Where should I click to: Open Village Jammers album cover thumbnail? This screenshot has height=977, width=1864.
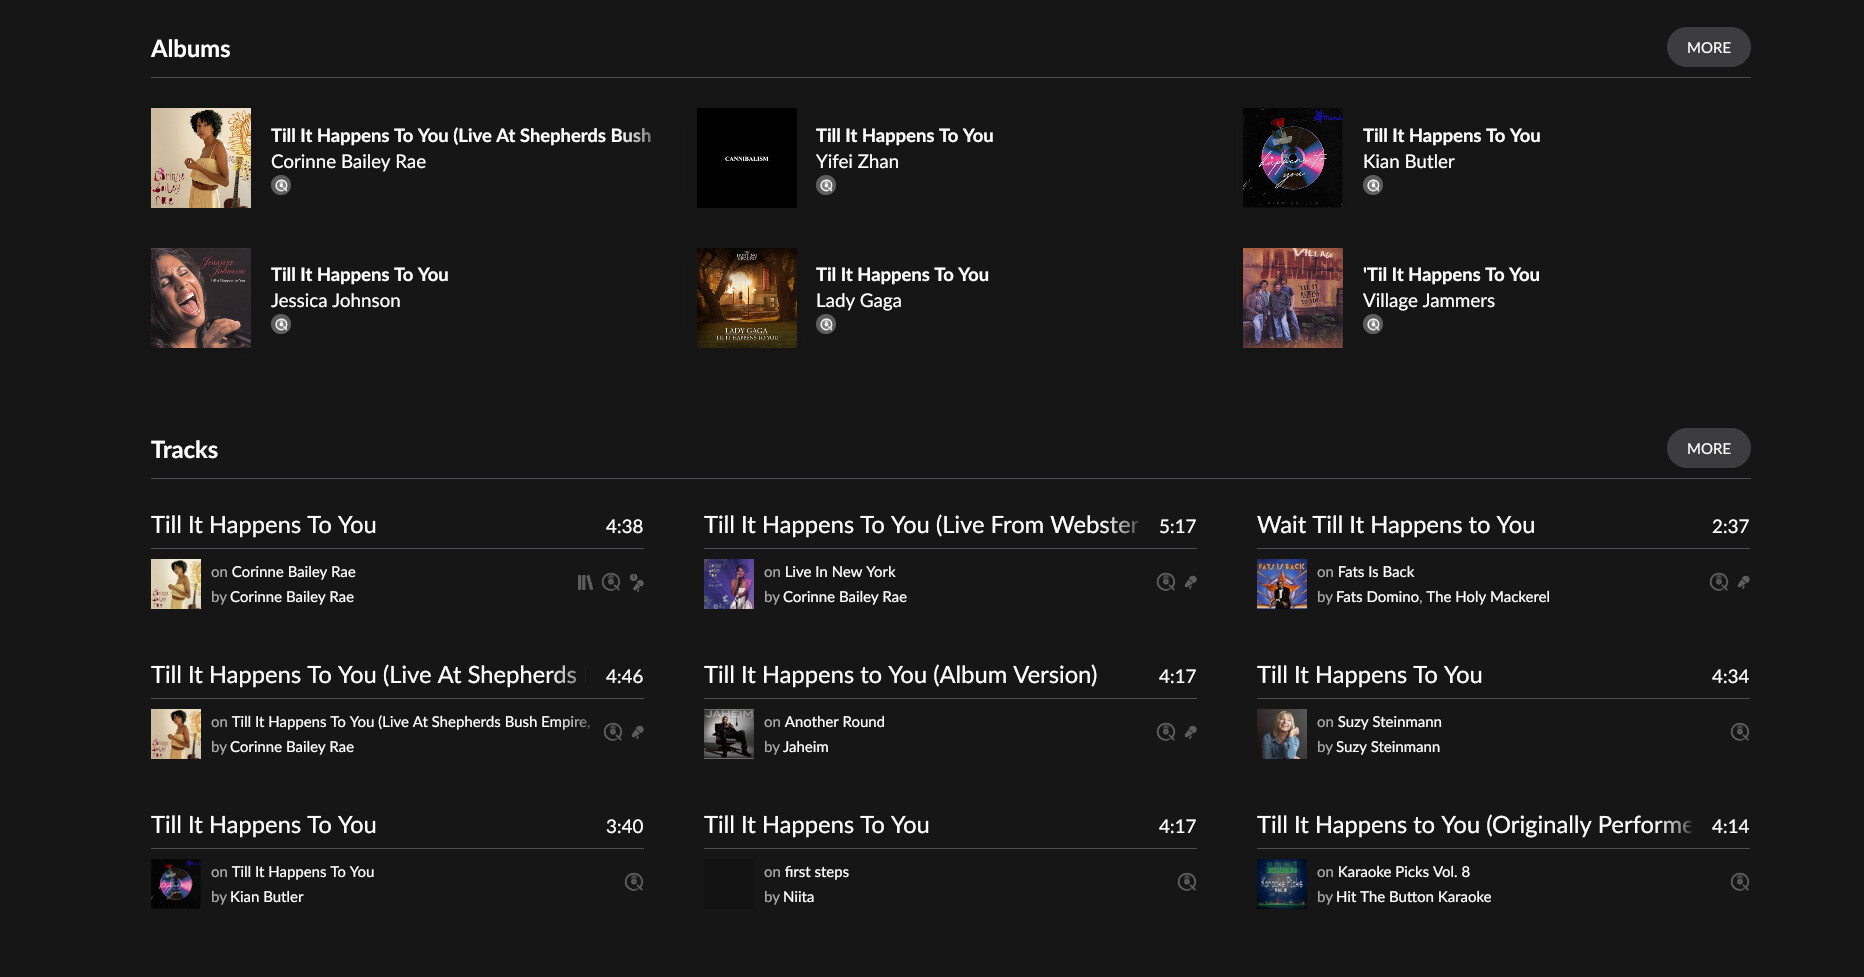(x=1293, y=298)
